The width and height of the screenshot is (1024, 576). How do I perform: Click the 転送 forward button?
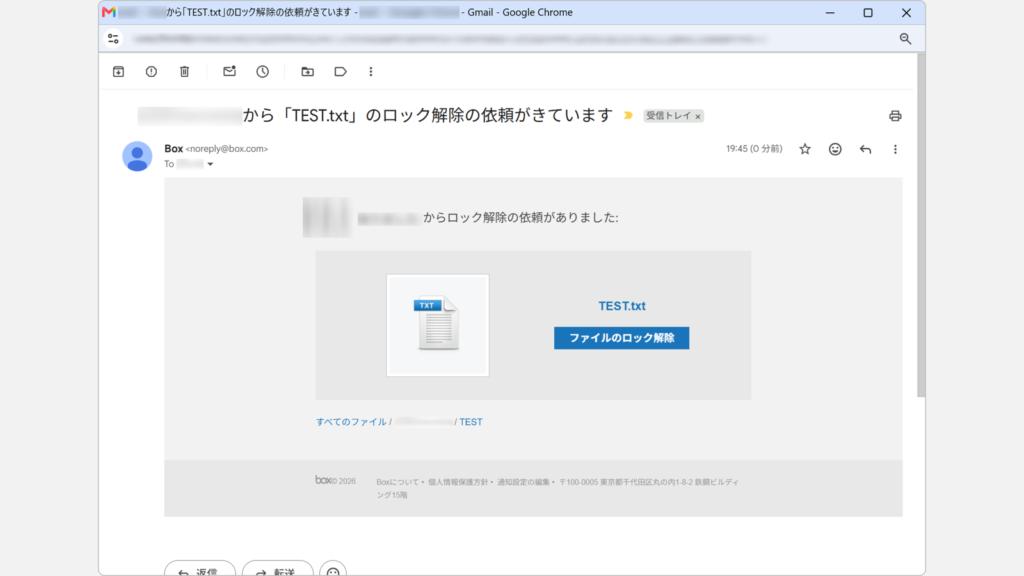(278, 569)
